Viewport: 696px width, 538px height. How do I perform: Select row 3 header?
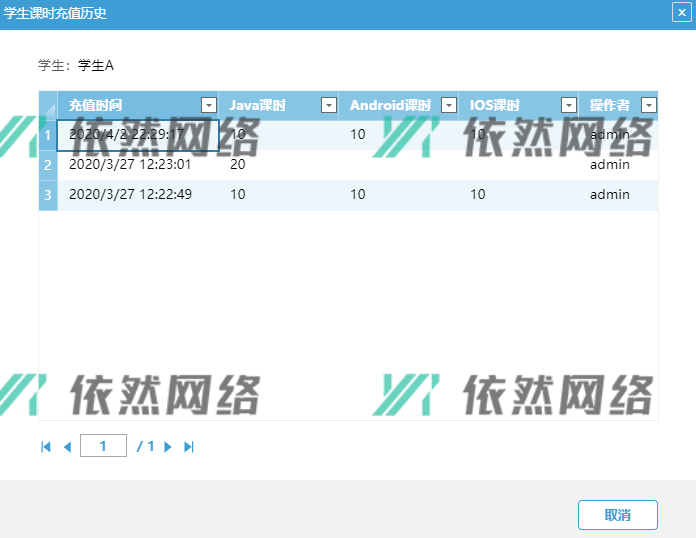pyautogui.click(x=48, y=195)
